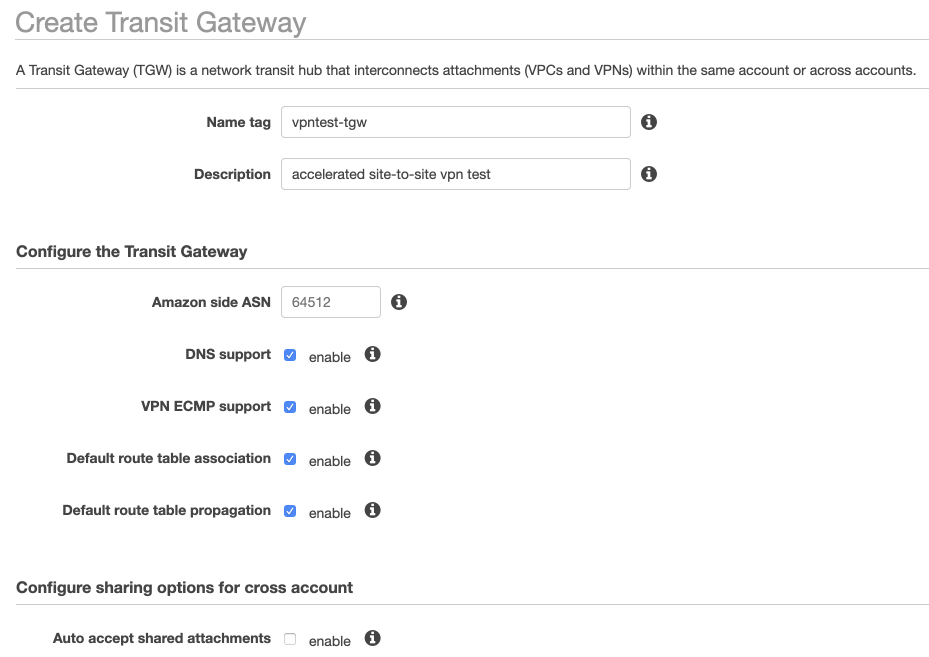Show the VPN ECMP support info tooltip
Viewport: 929px width, 657px height.
[x=373, y=406]
